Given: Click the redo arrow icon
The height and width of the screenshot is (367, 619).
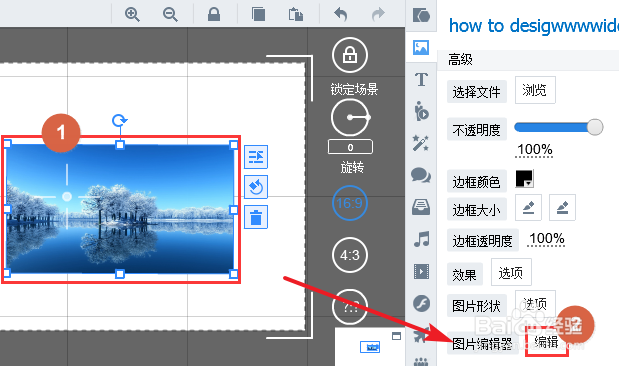Looking at the screenshot, I should tap(378, 15).
